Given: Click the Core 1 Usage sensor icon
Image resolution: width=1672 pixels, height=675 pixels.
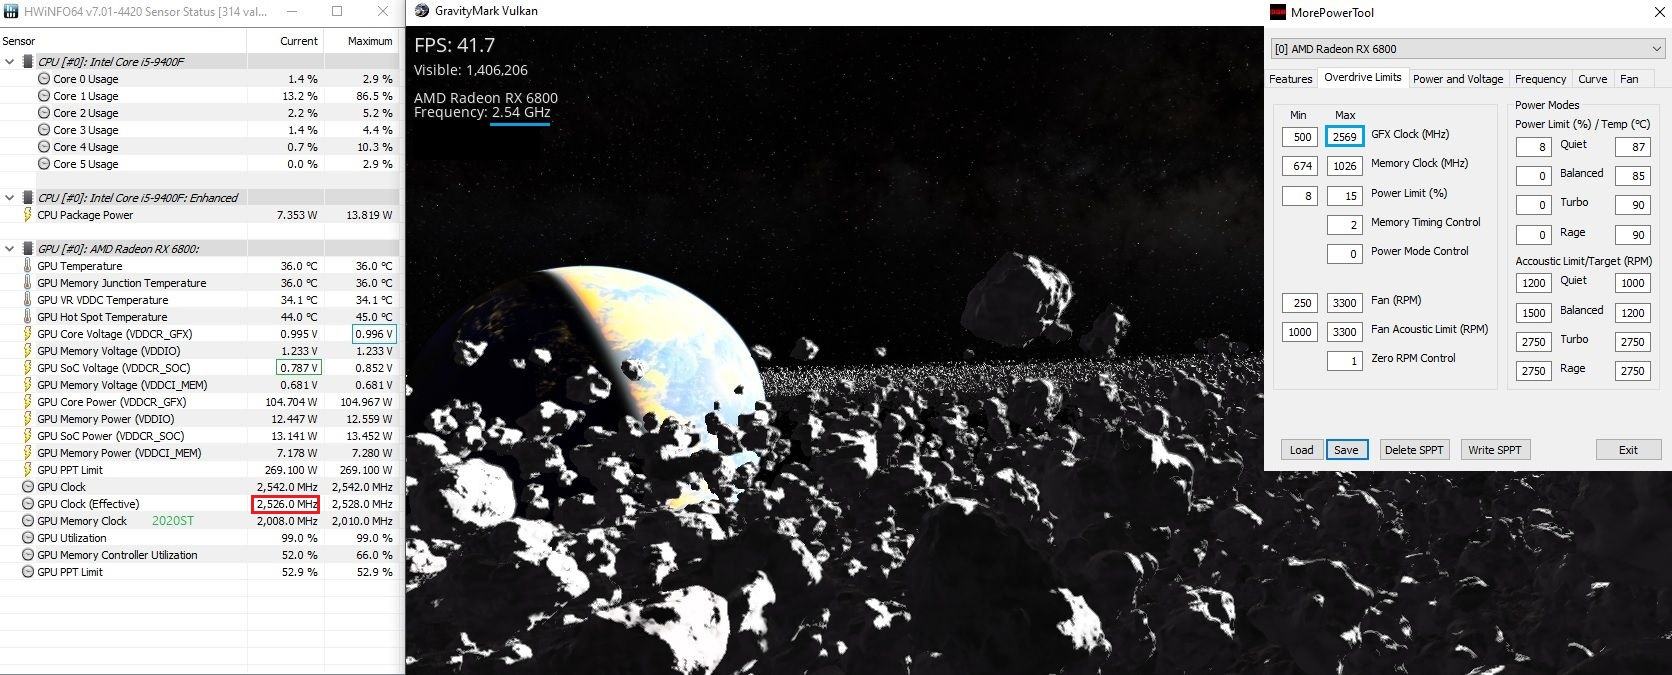Looking at the screenshot, I should (44, 96).
